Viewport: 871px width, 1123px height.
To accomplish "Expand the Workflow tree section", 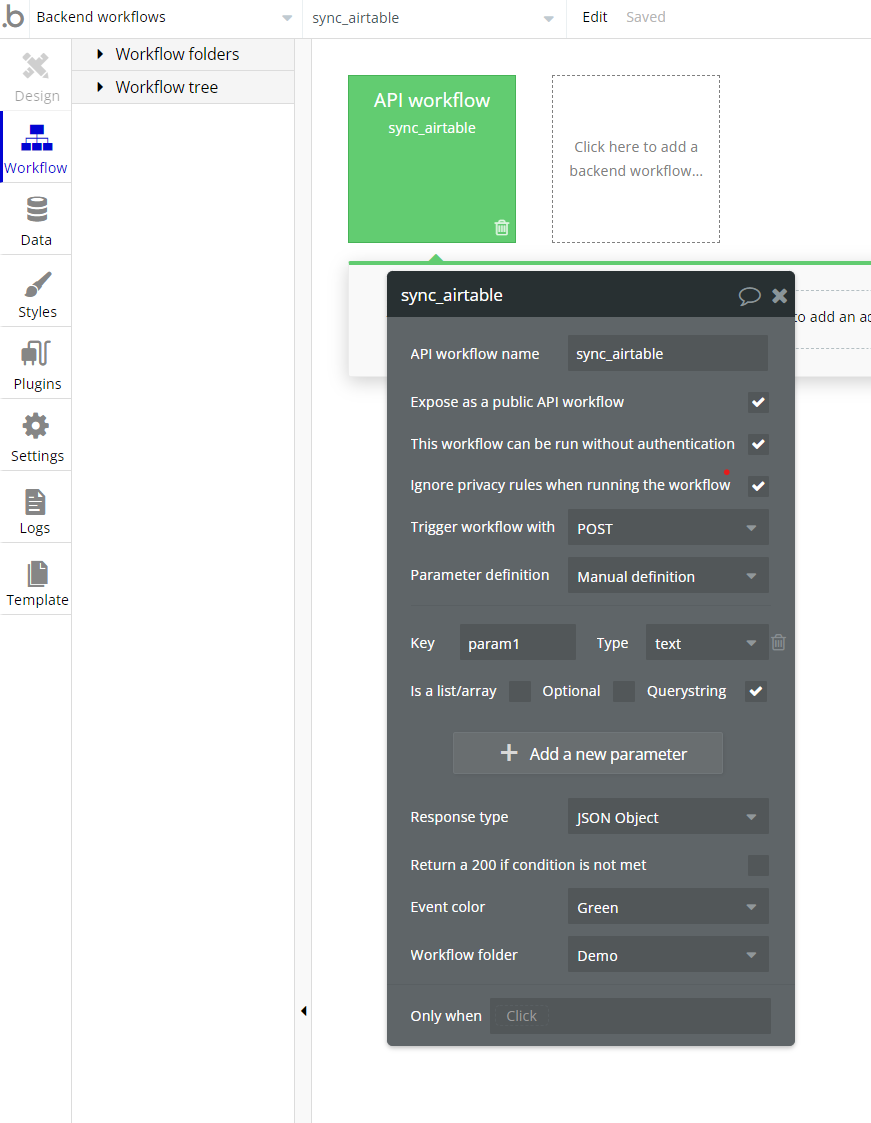I will [x=183, y=87].
